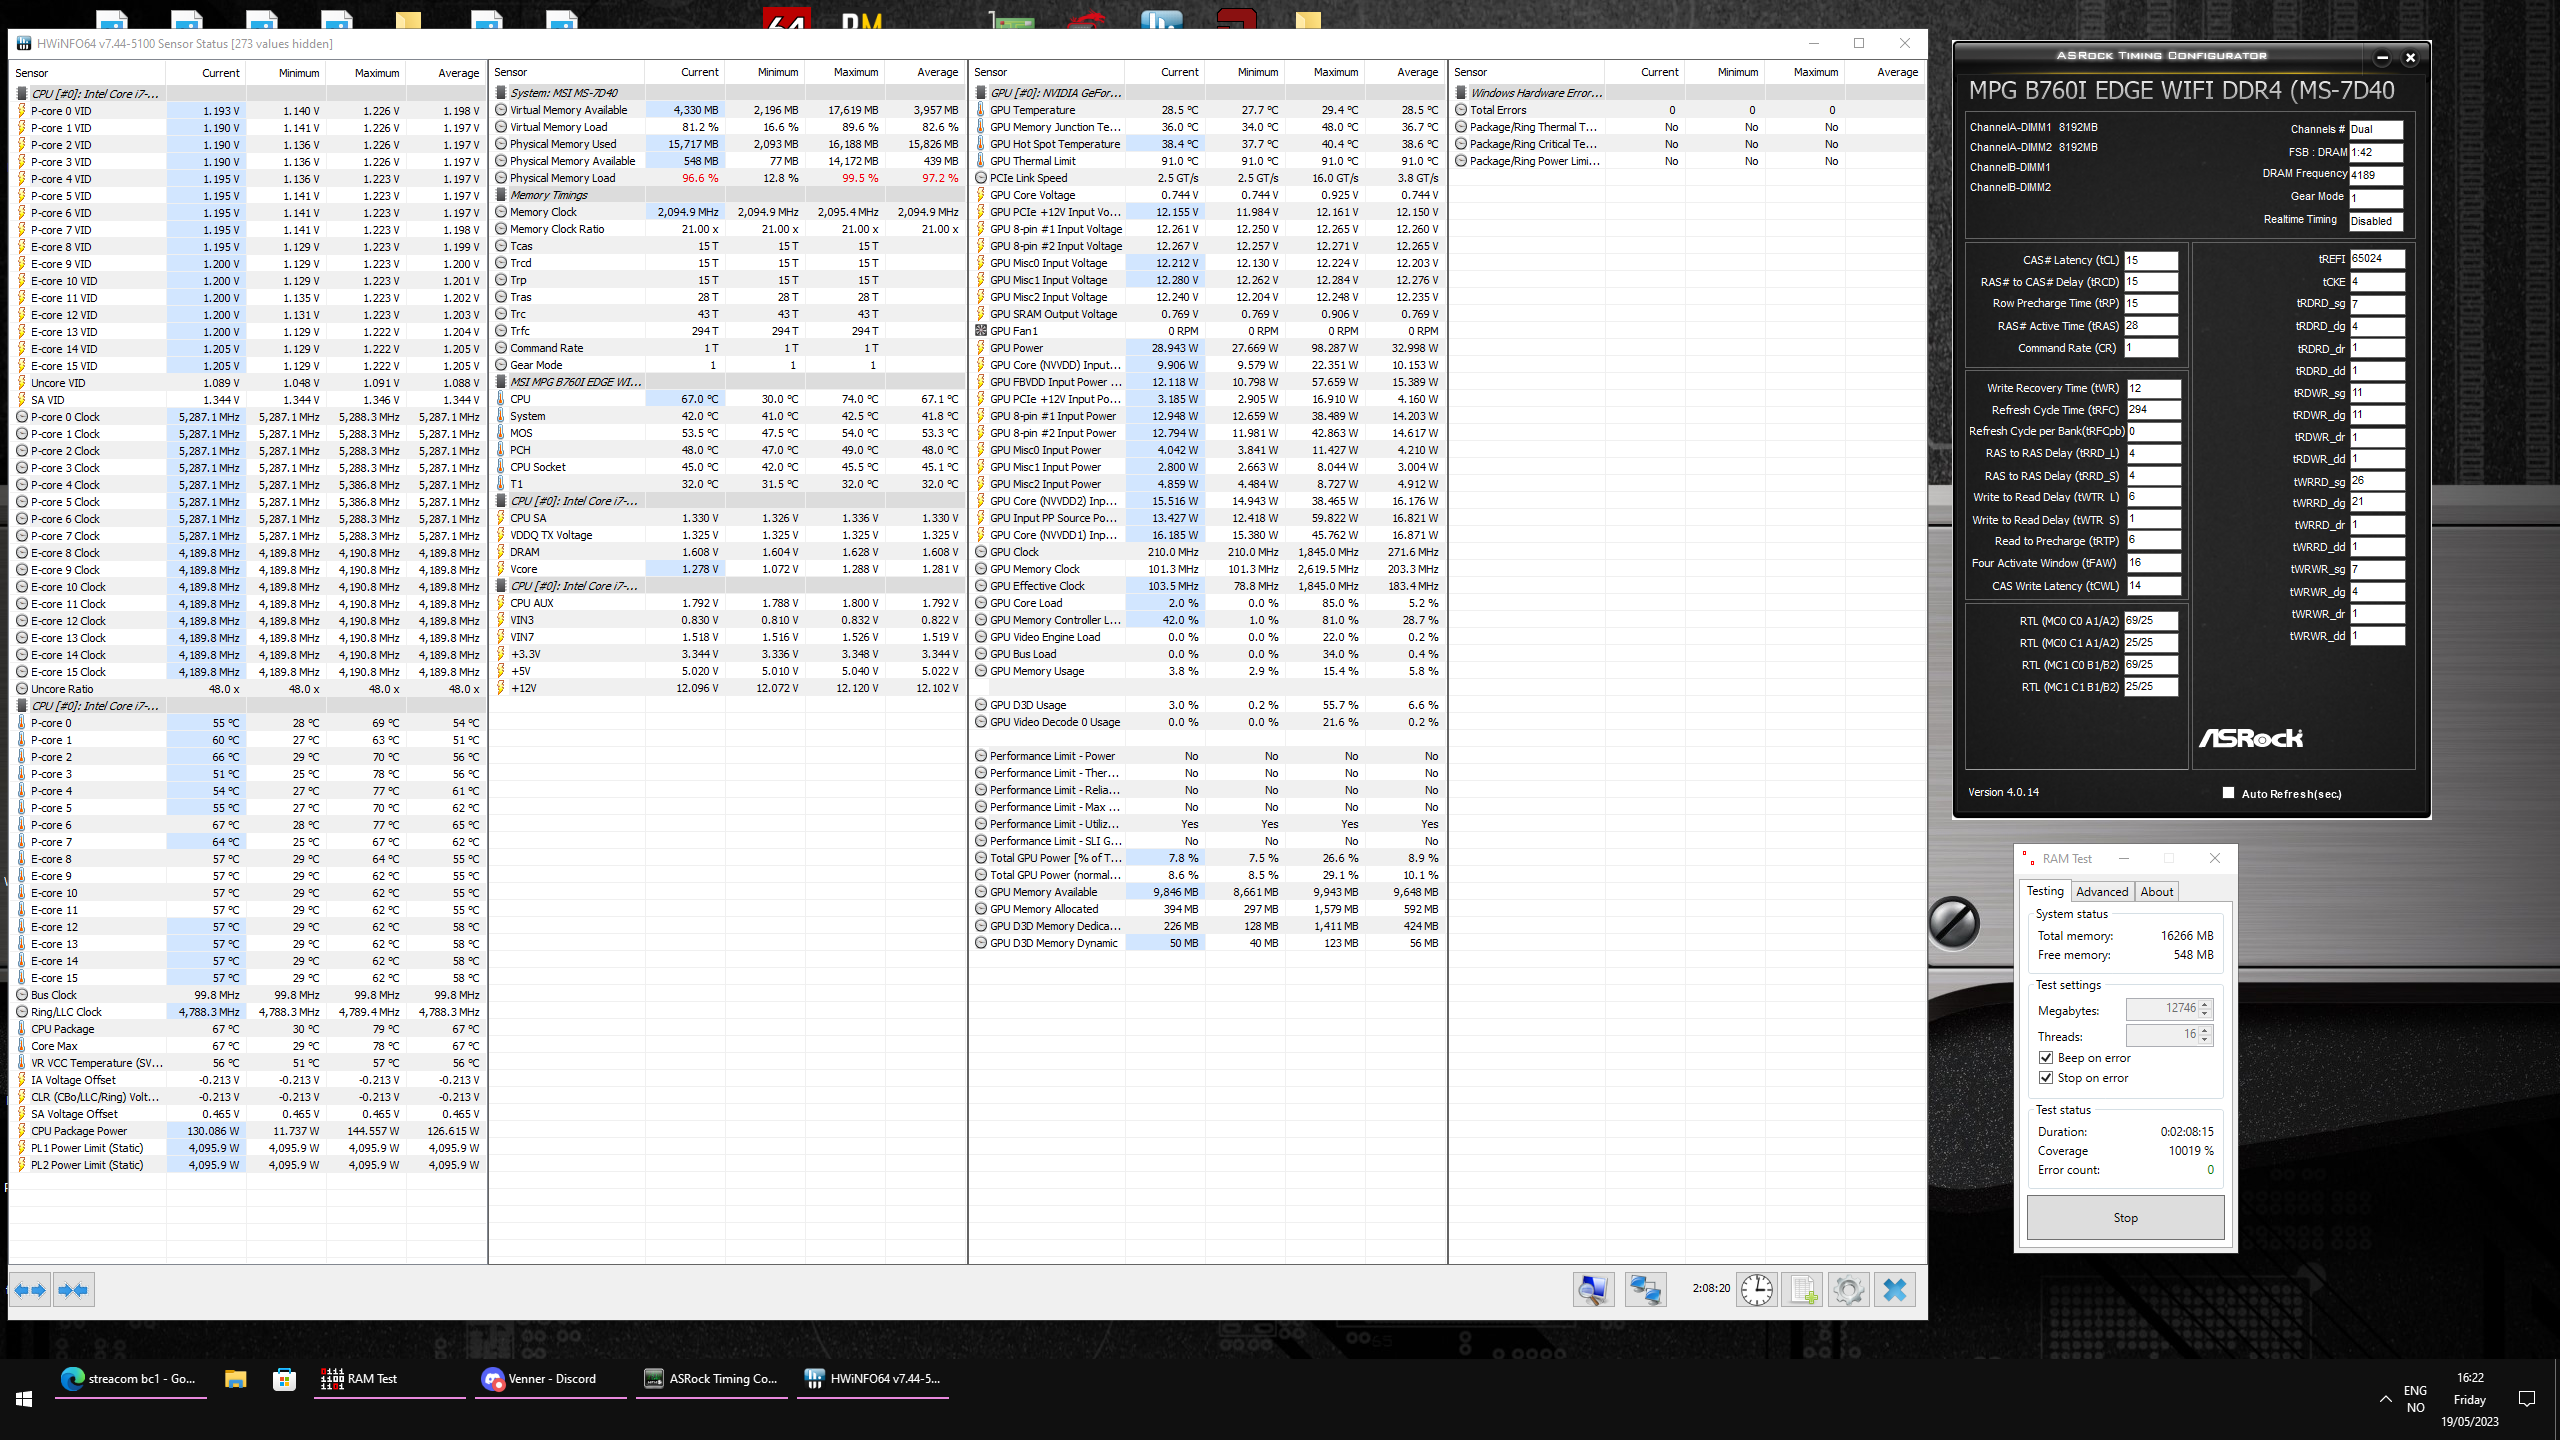
Task: Switch to RAM Test in the taskbar
Action: 389,1378
